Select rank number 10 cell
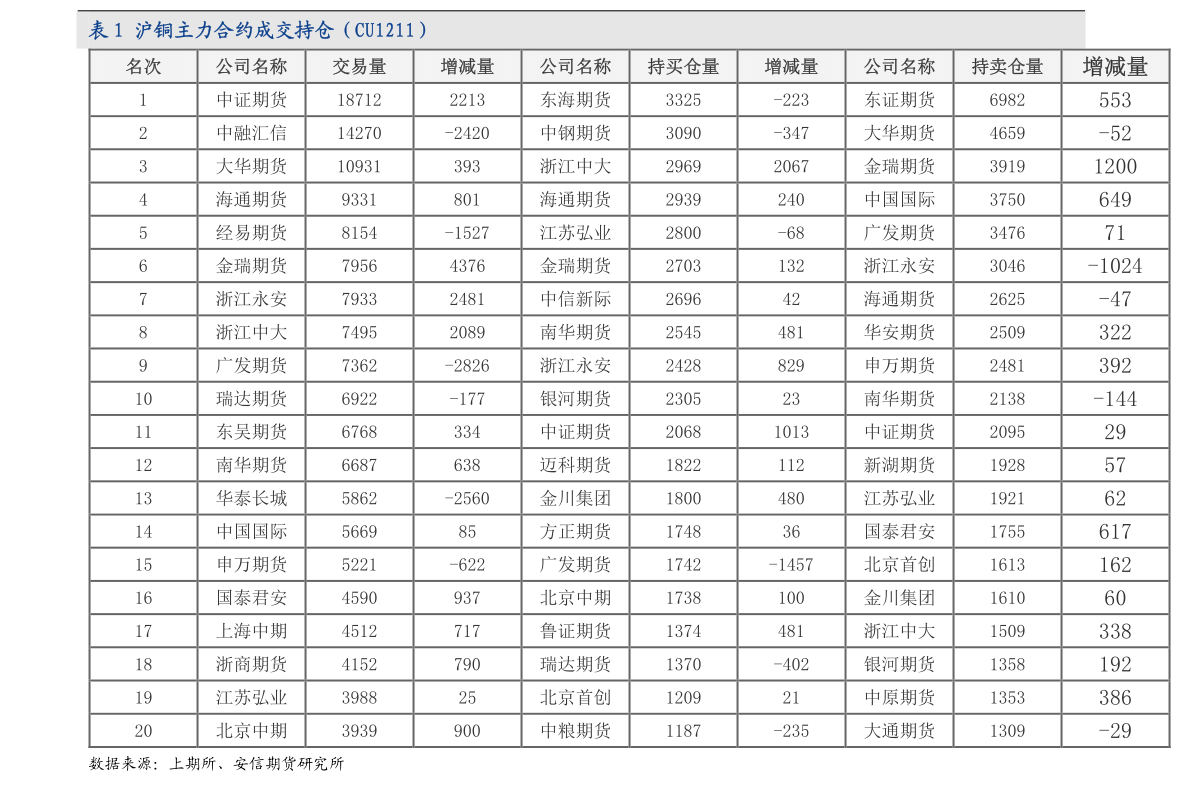 (x=143, y=398)
